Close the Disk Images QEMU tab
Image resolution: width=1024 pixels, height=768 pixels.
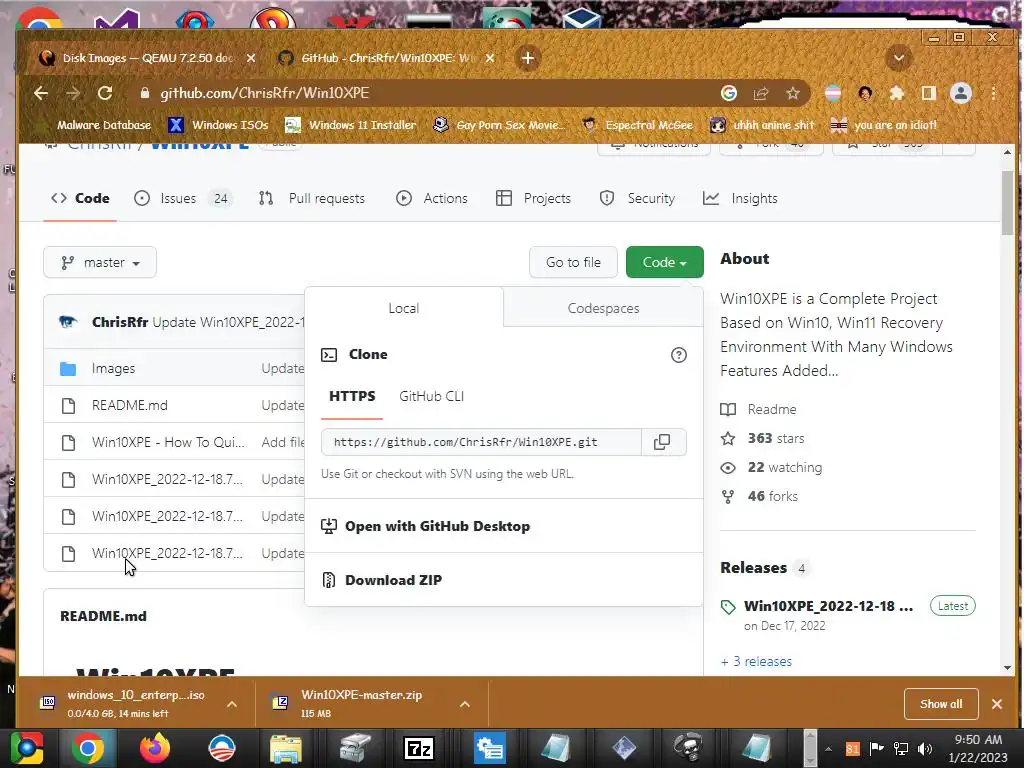point(251,58)
